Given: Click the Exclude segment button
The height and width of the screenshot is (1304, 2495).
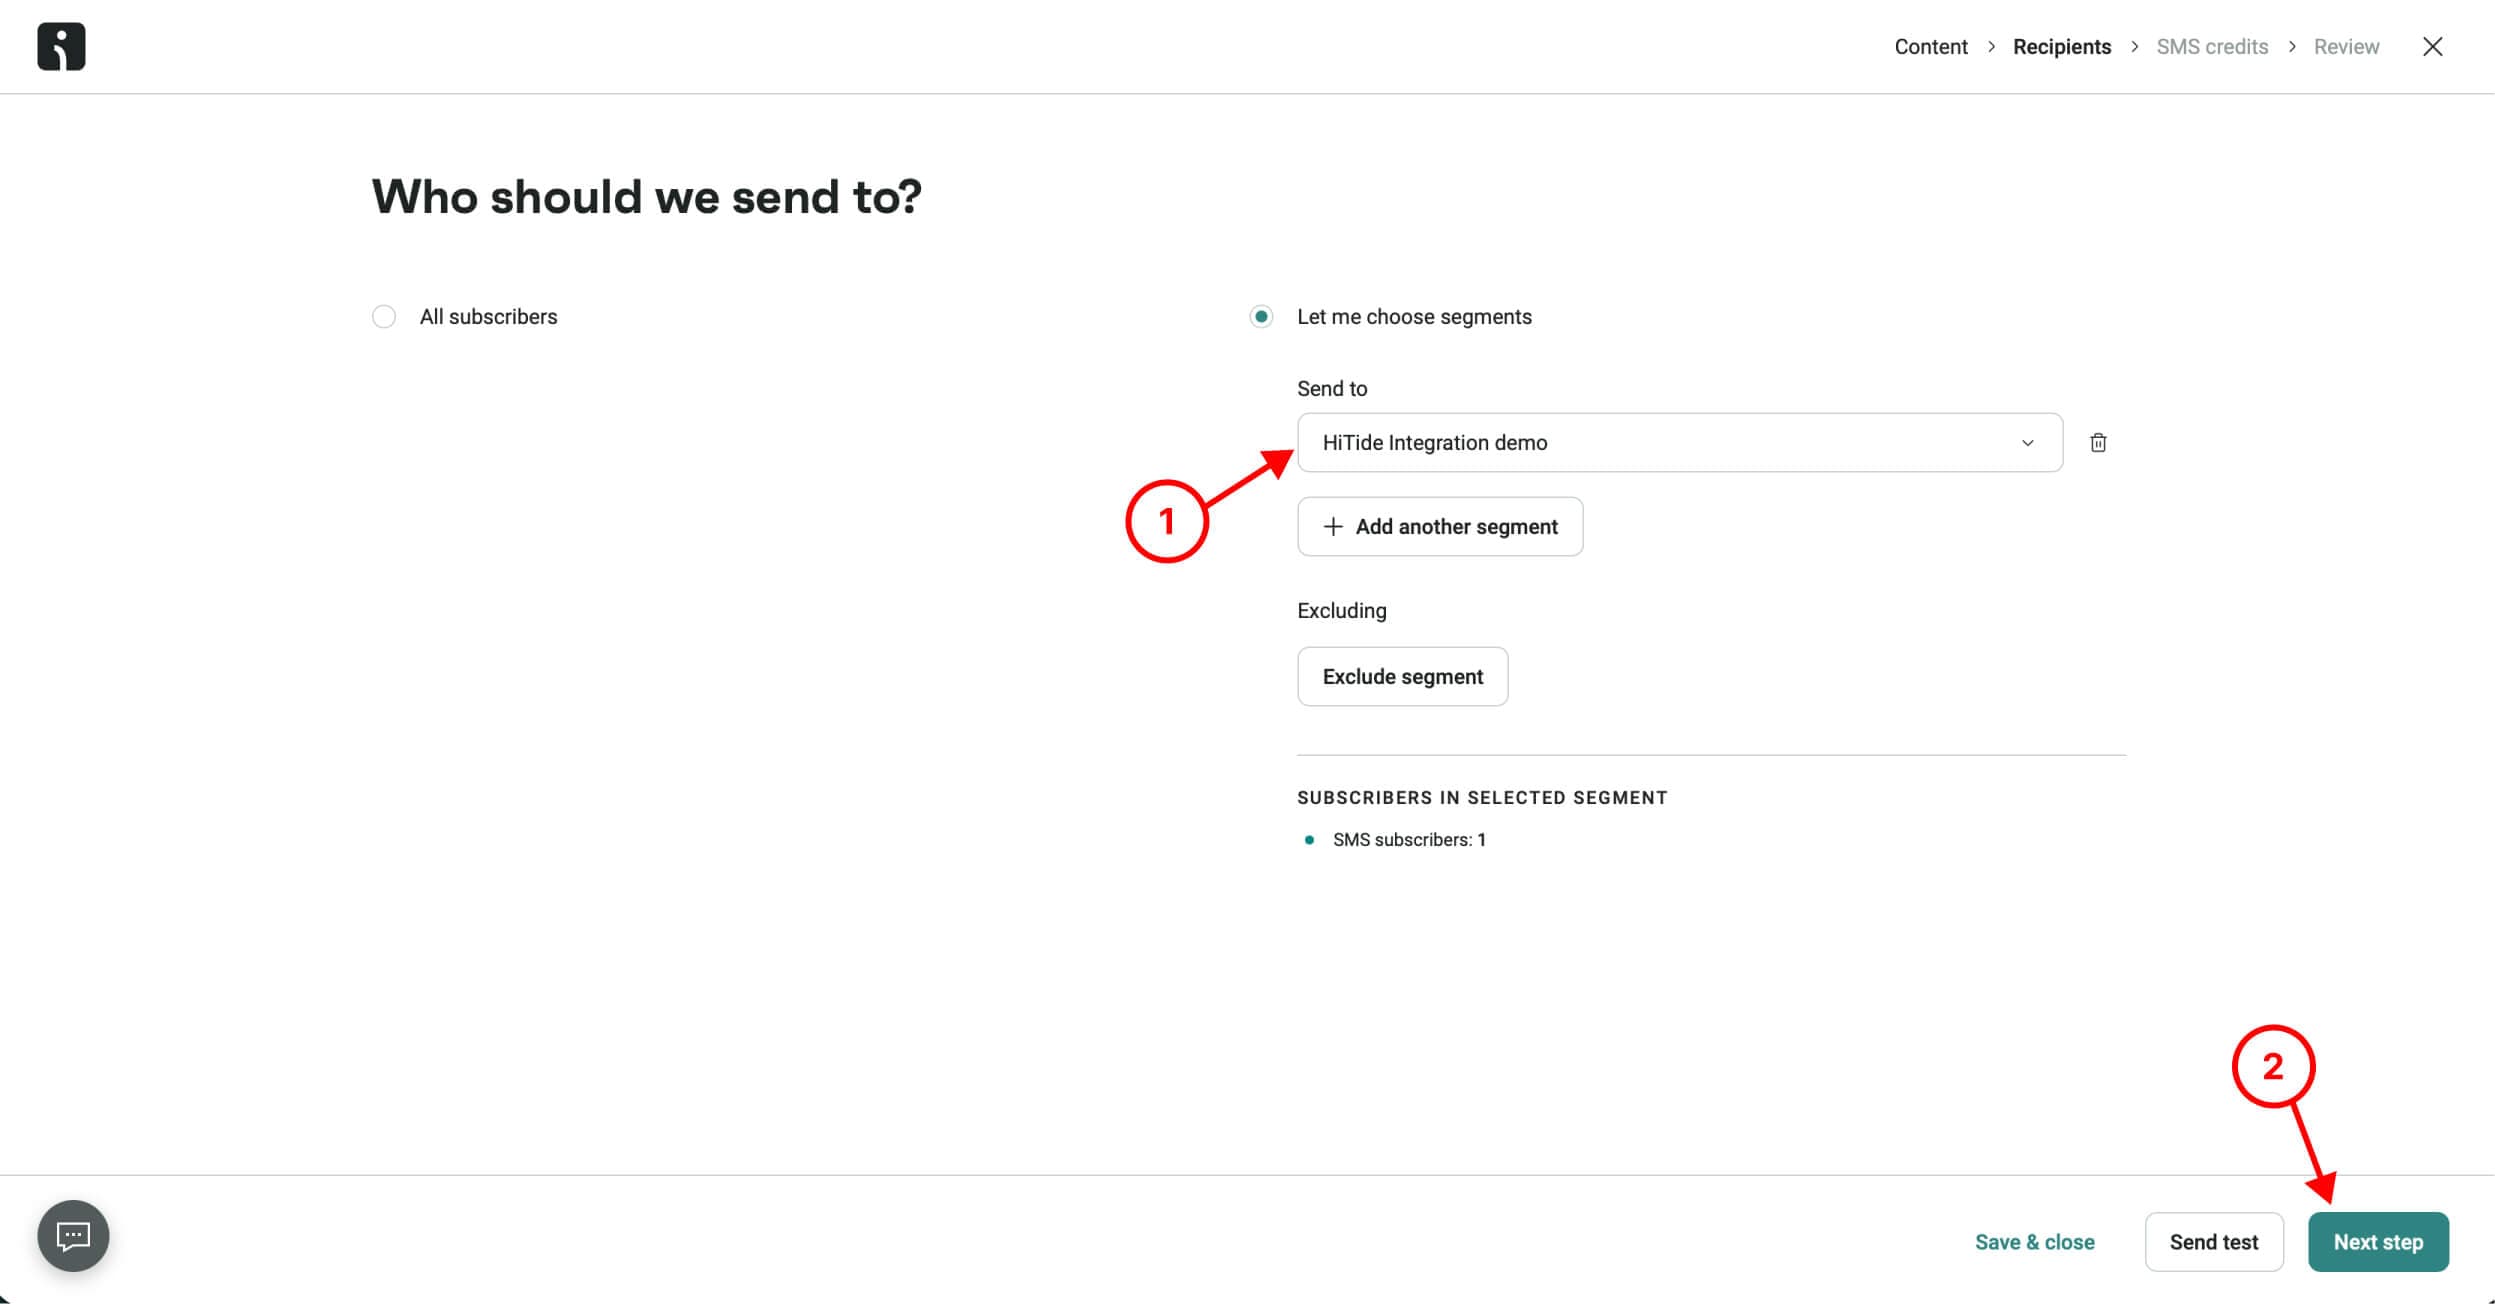Looking at the screenshot, I should click(x=1402, y=677).
